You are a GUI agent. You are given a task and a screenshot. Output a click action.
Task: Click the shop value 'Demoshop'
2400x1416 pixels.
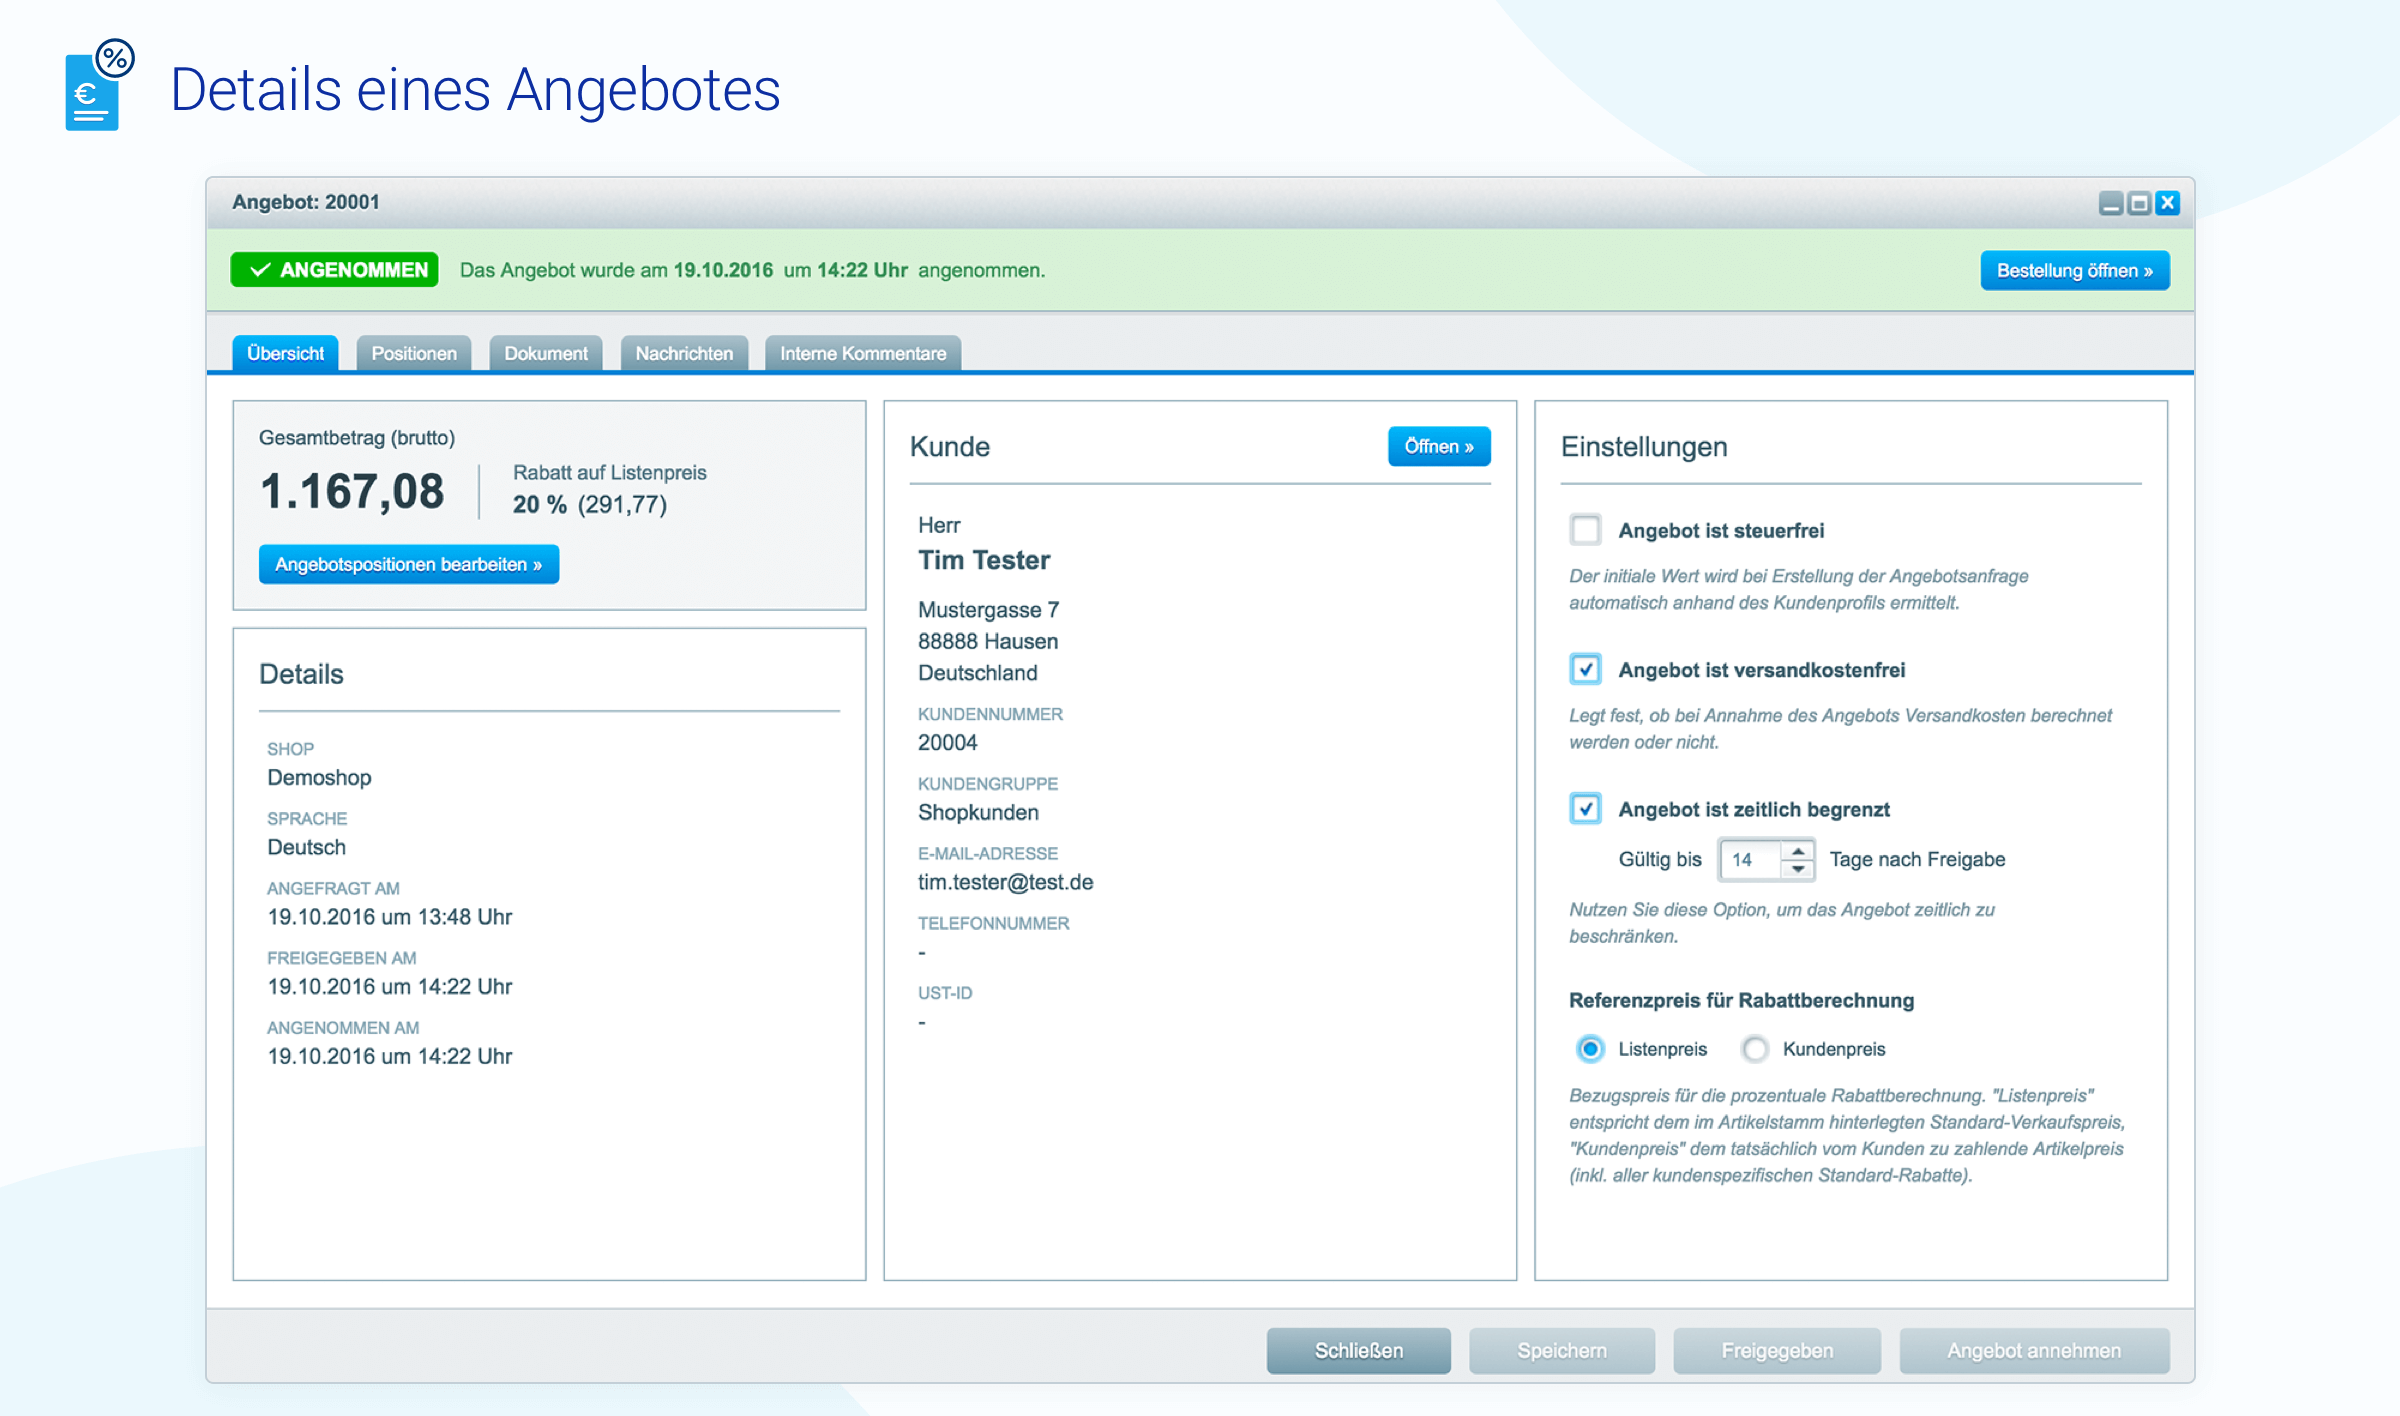coord(319,778)
